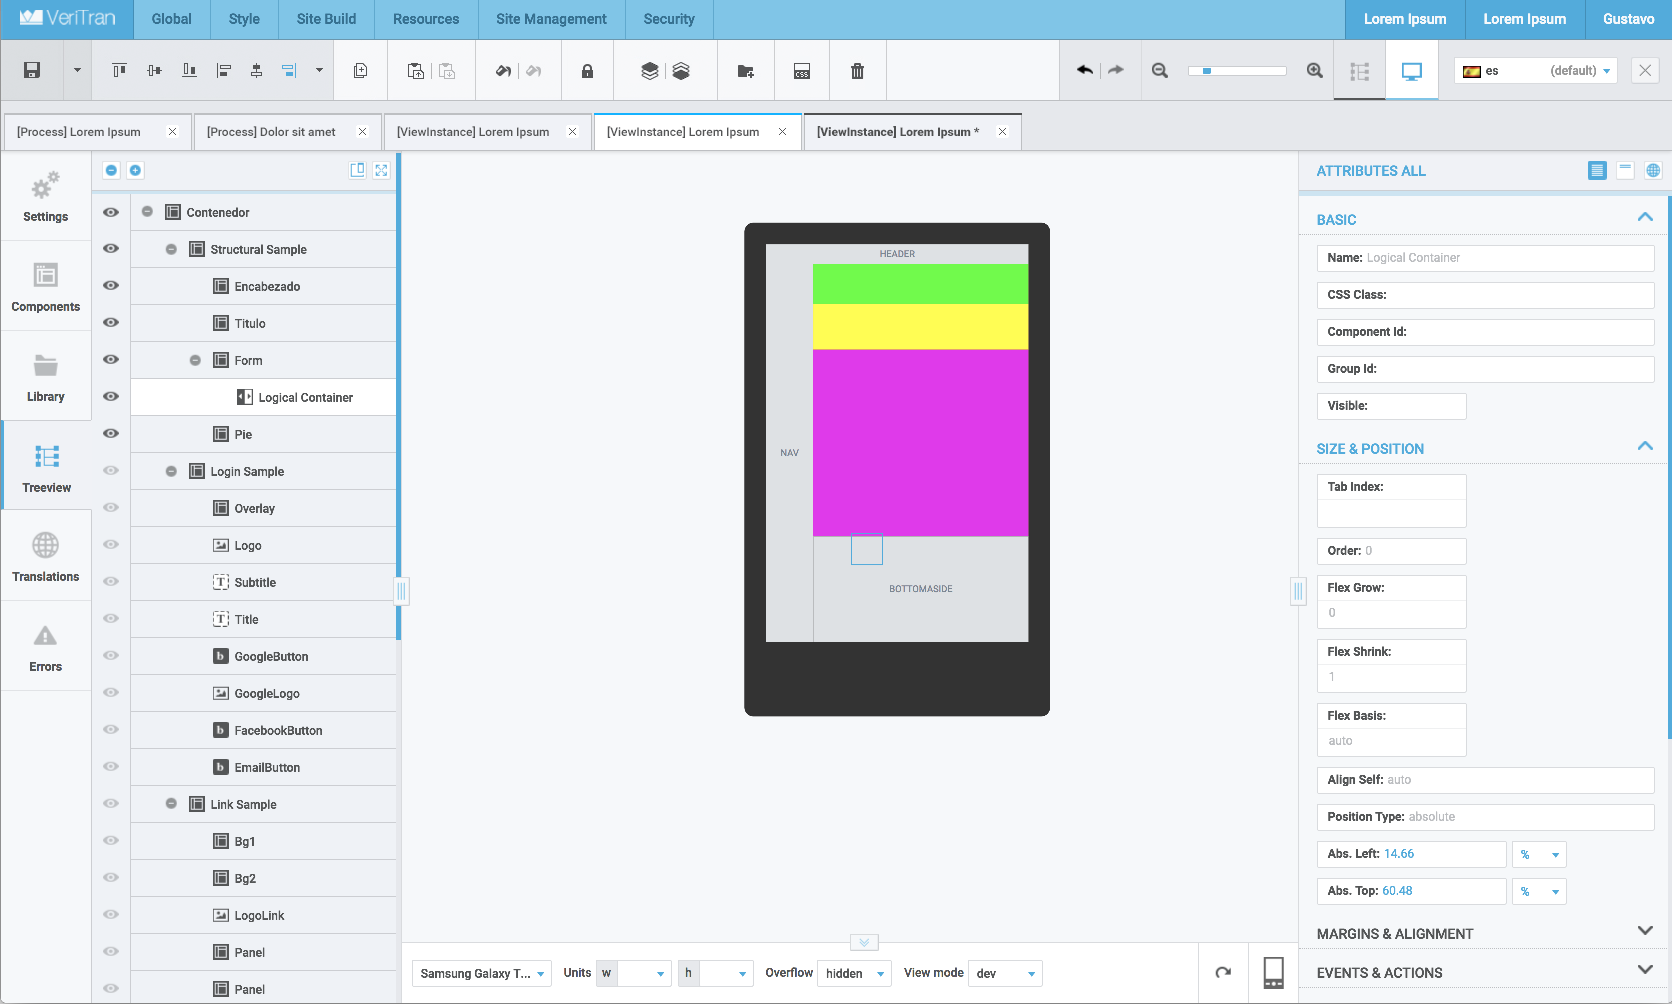Screen dimensions: 1672x1004
Task: Toggle visibility of Pie row
Action: pos(111,434)
